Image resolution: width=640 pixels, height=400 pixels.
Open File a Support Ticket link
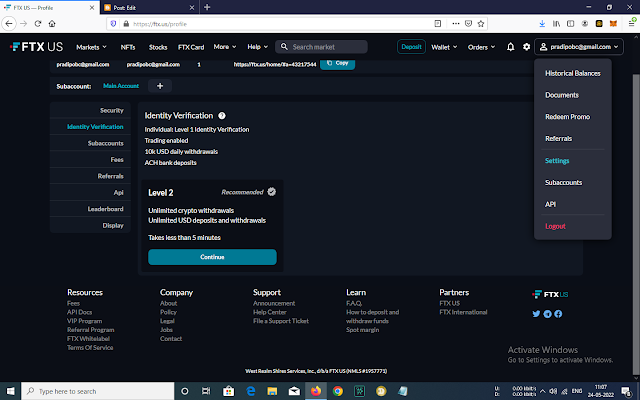(x=281, y=321)
